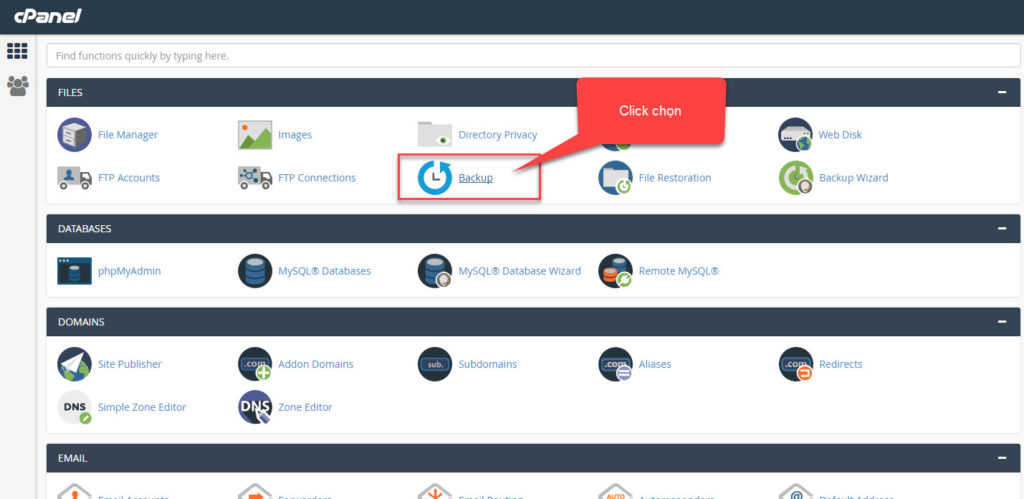1024x499 pixels.
Task: Click the Simple Zone Editor link
Action: [142, 407]
